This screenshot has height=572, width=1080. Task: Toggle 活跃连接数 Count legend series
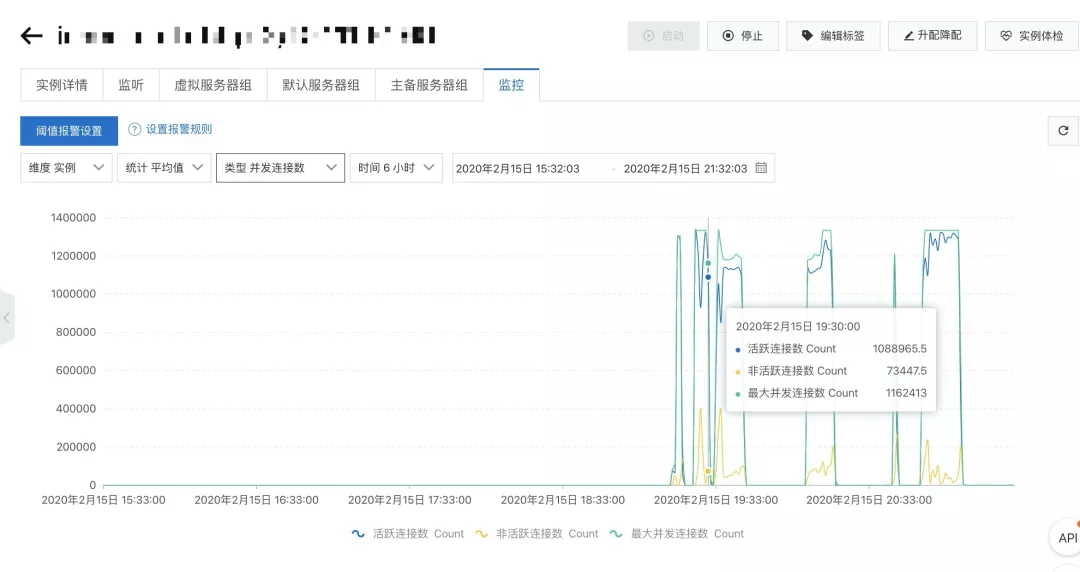(x=408, y=533)
